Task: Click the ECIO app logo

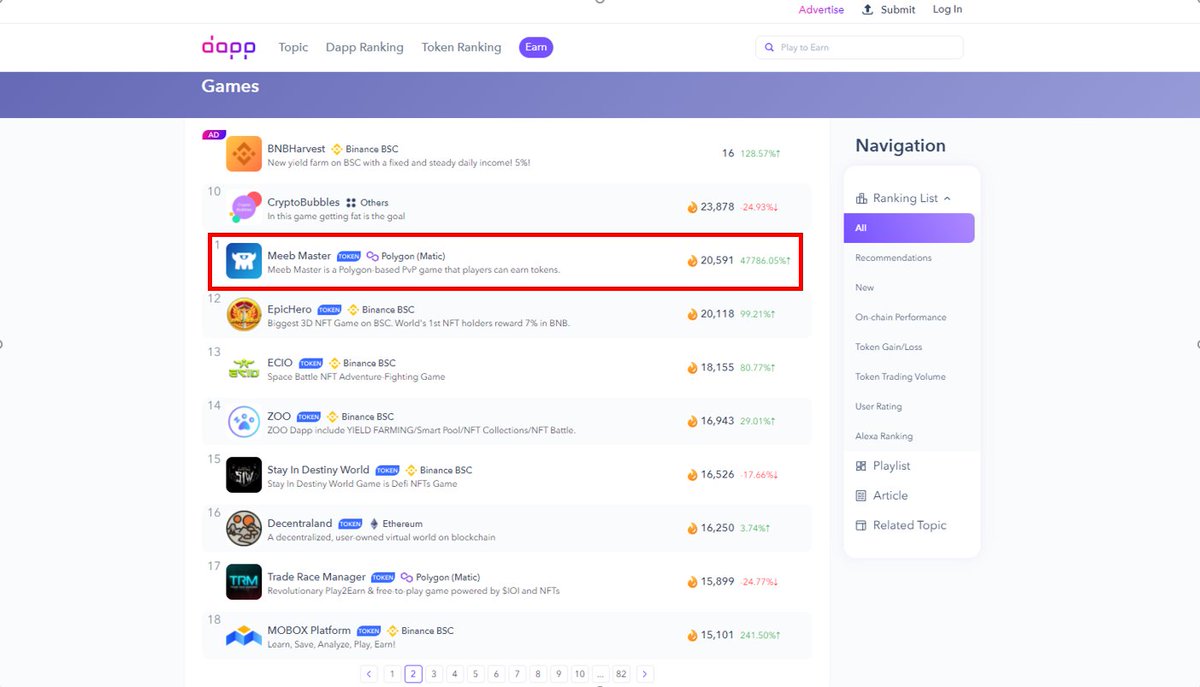Action: (x=244, y=368)
